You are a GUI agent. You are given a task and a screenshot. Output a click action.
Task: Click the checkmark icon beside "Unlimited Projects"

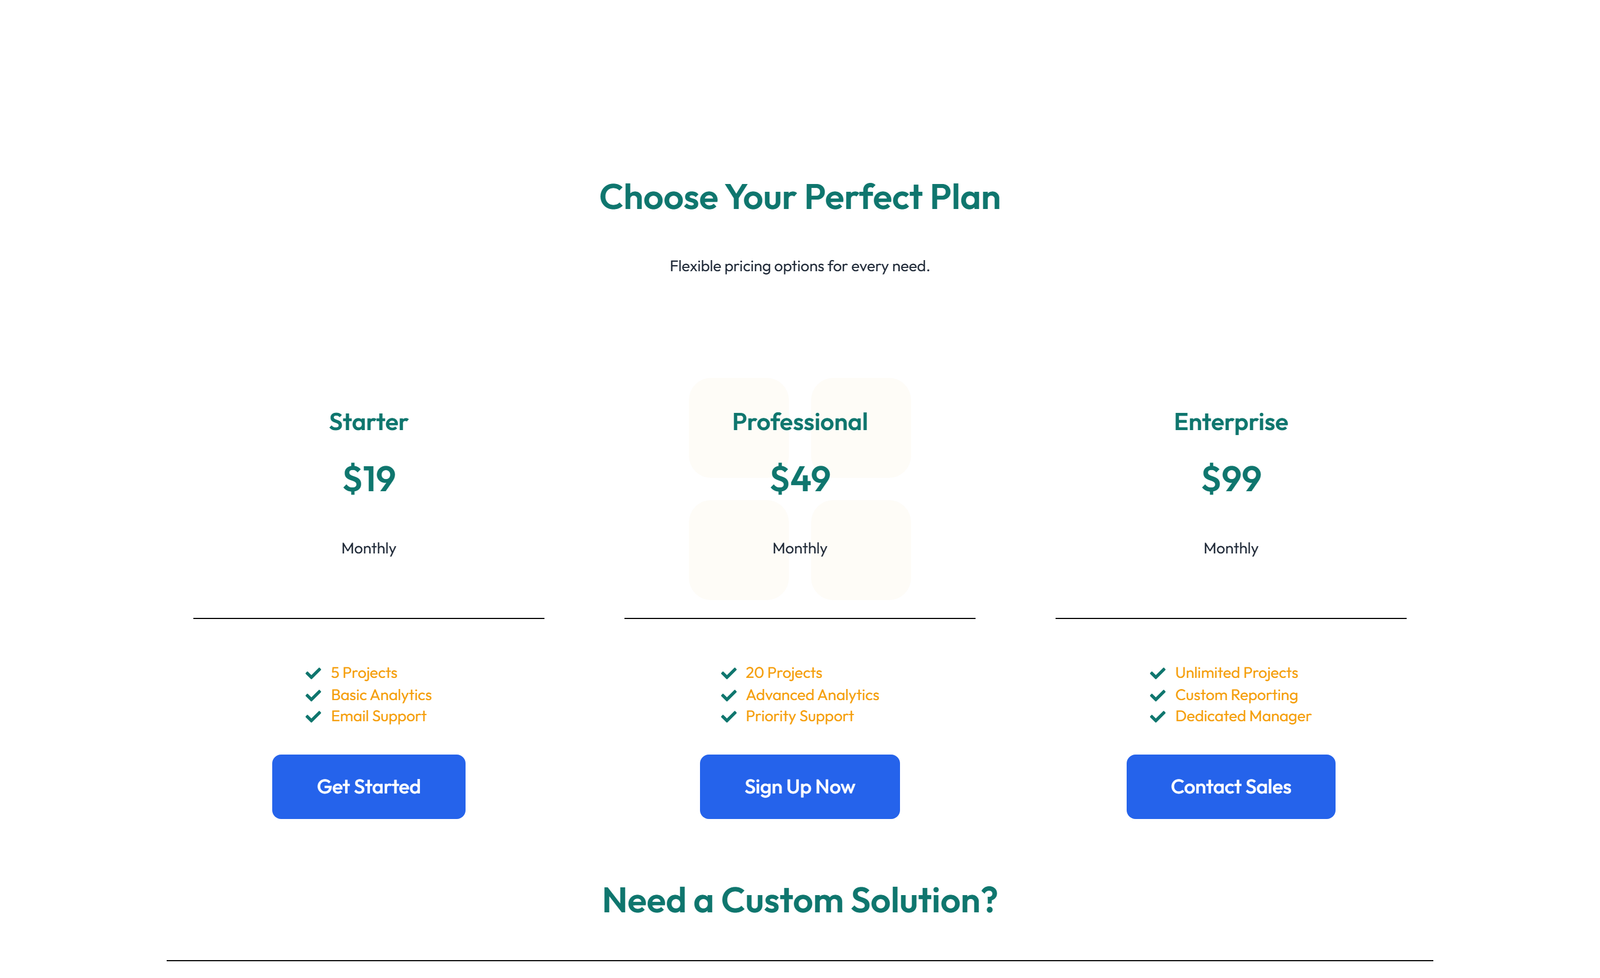point(1158,673)
